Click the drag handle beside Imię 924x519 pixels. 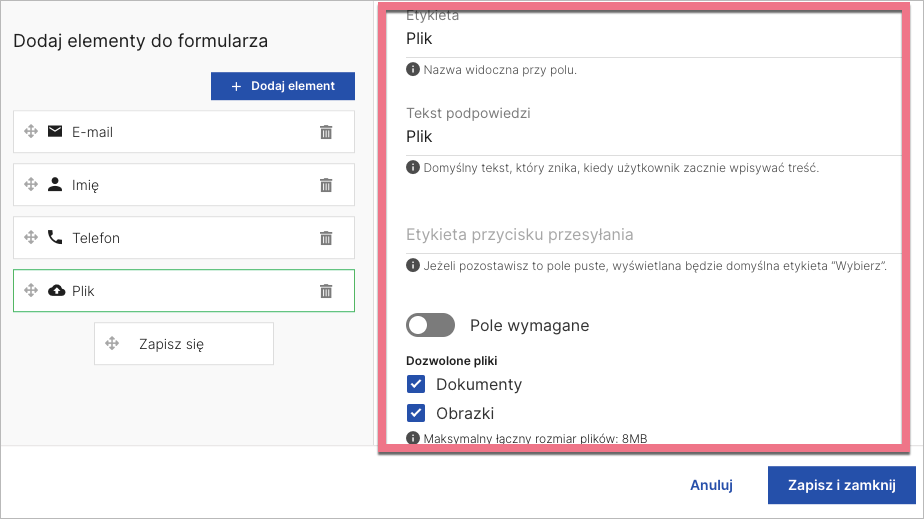pos(30,185)
